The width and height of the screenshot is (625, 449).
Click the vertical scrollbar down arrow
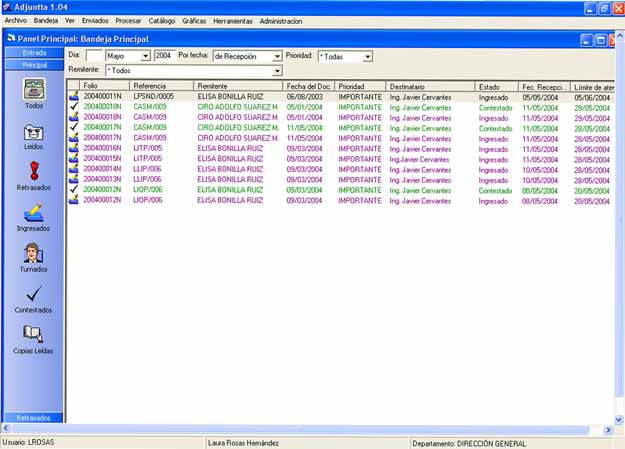[x=619, y=419]
